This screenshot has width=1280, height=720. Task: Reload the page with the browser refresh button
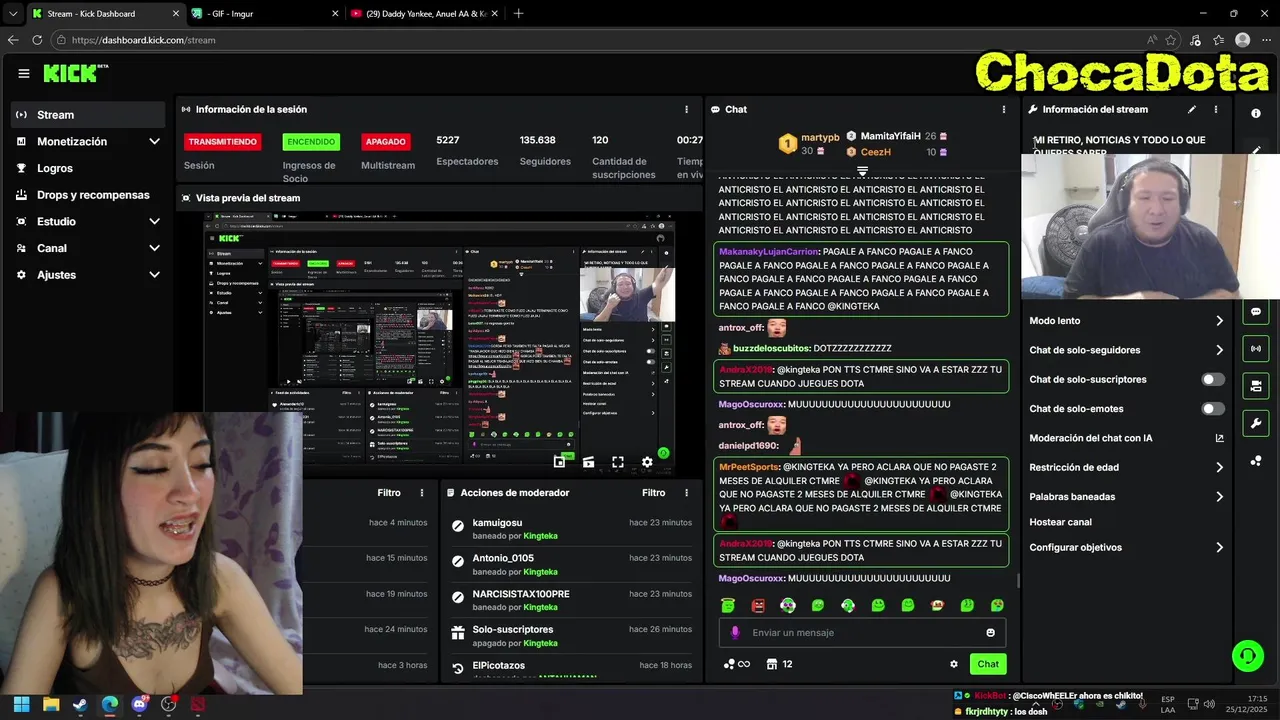[37, 40]
